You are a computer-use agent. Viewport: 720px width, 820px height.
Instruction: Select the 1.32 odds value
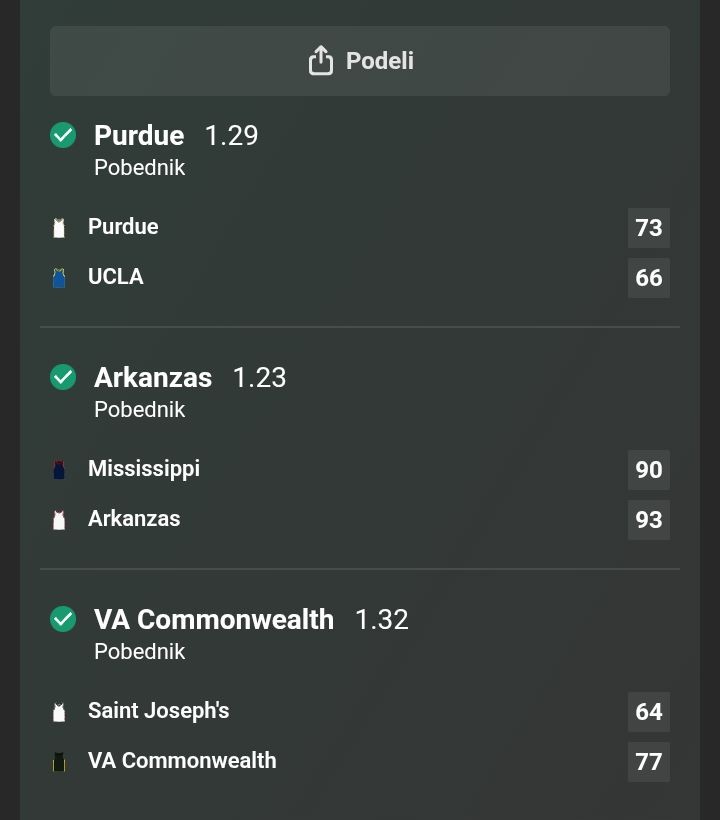(382, 619)
